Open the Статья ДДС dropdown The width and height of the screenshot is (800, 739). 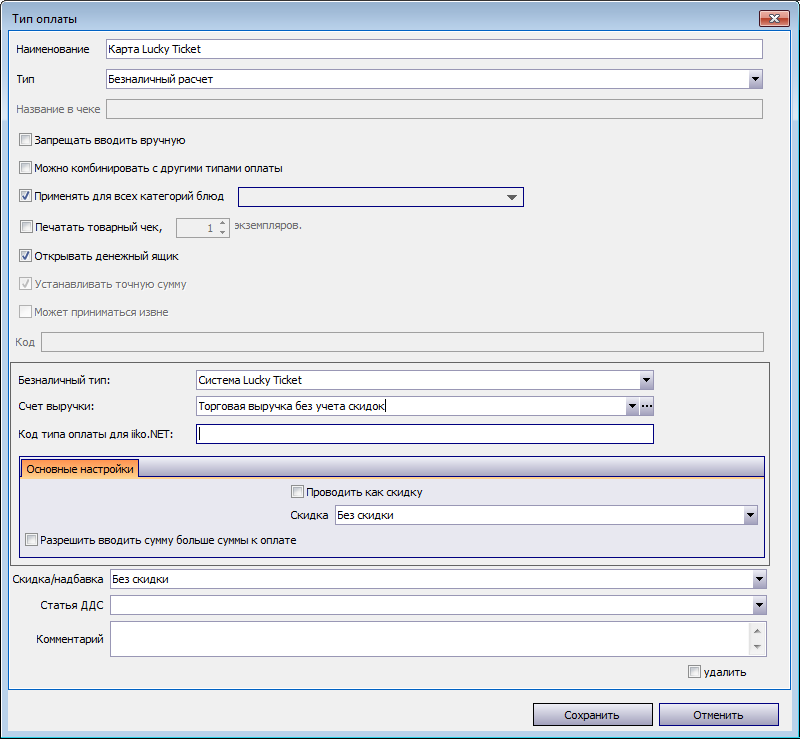point(759,605)
